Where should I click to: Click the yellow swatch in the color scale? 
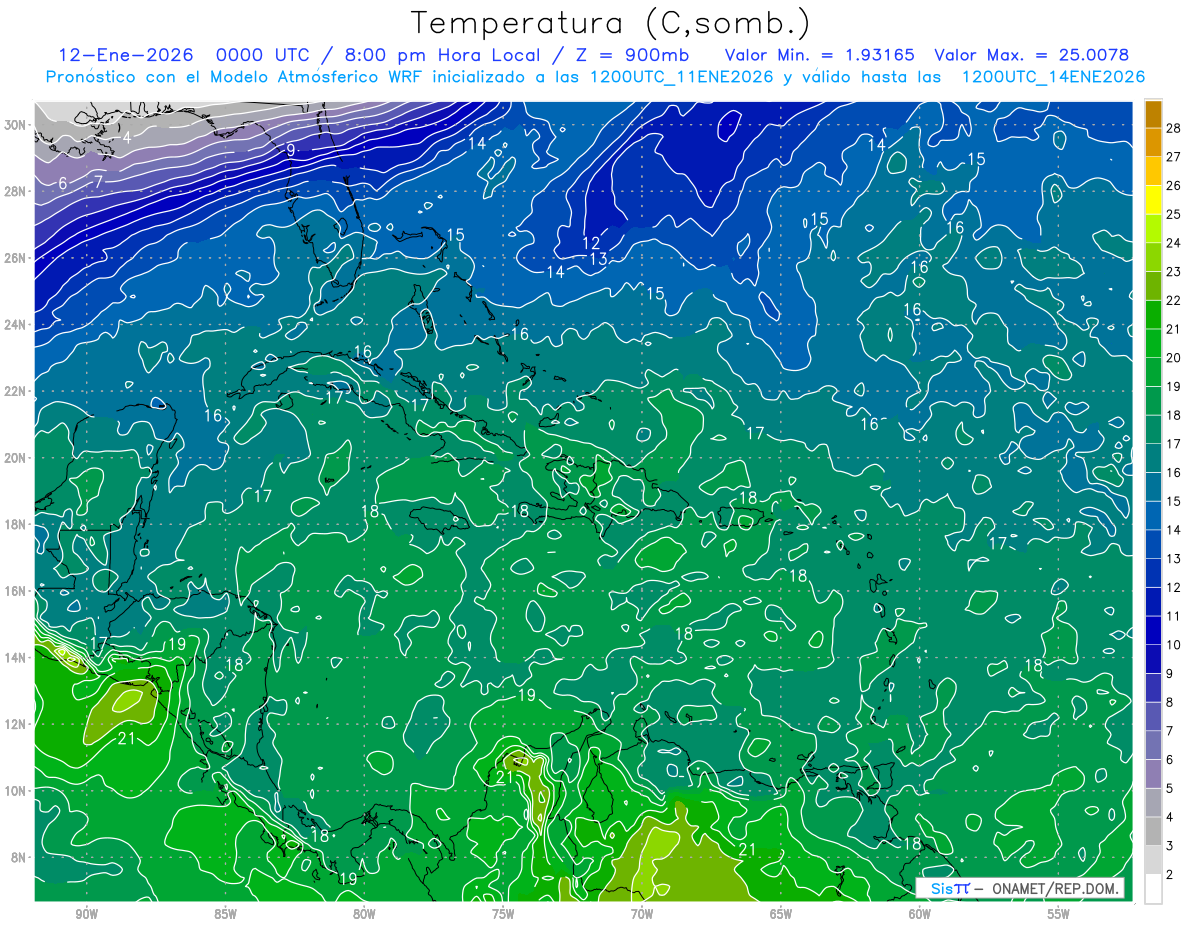[x=1153, y=200]
